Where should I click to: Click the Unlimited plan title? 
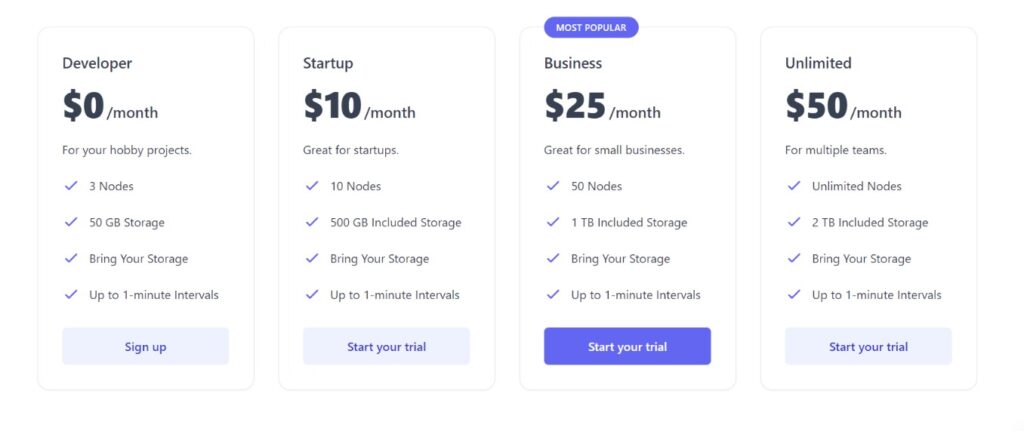(x=818, y=63)
